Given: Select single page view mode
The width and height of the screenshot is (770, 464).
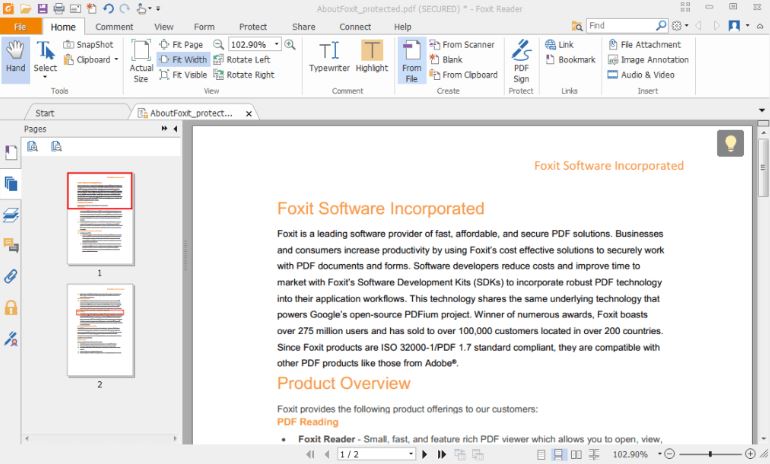Looking at the screenshot, I should tap(541, 454).
